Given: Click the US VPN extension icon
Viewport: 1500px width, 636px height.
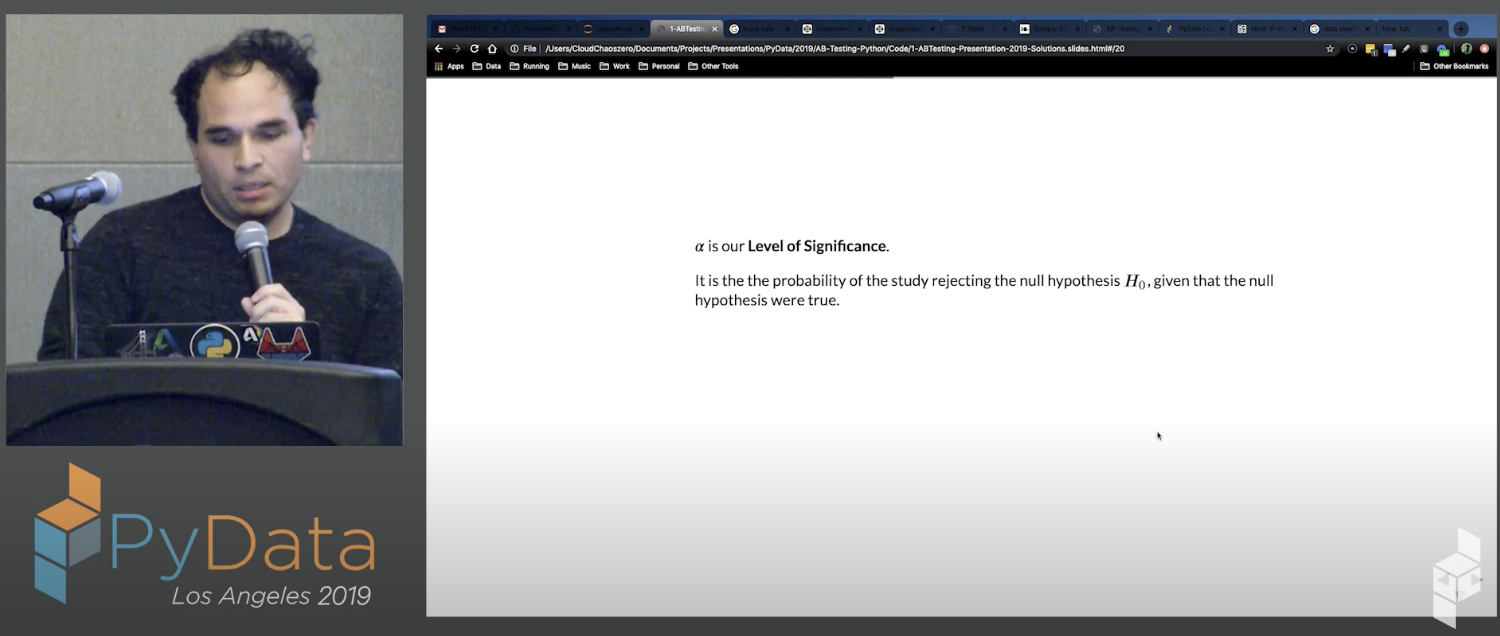Looking at the screenshot, I should (1443, 48).
